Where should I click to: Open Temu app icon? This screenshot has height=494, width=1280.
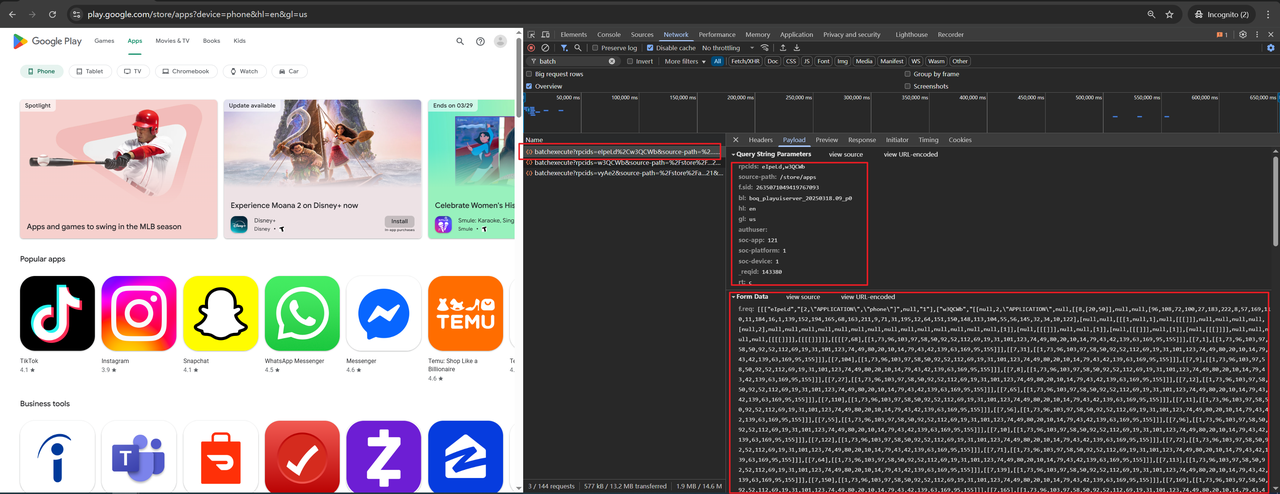click(465, 314)
